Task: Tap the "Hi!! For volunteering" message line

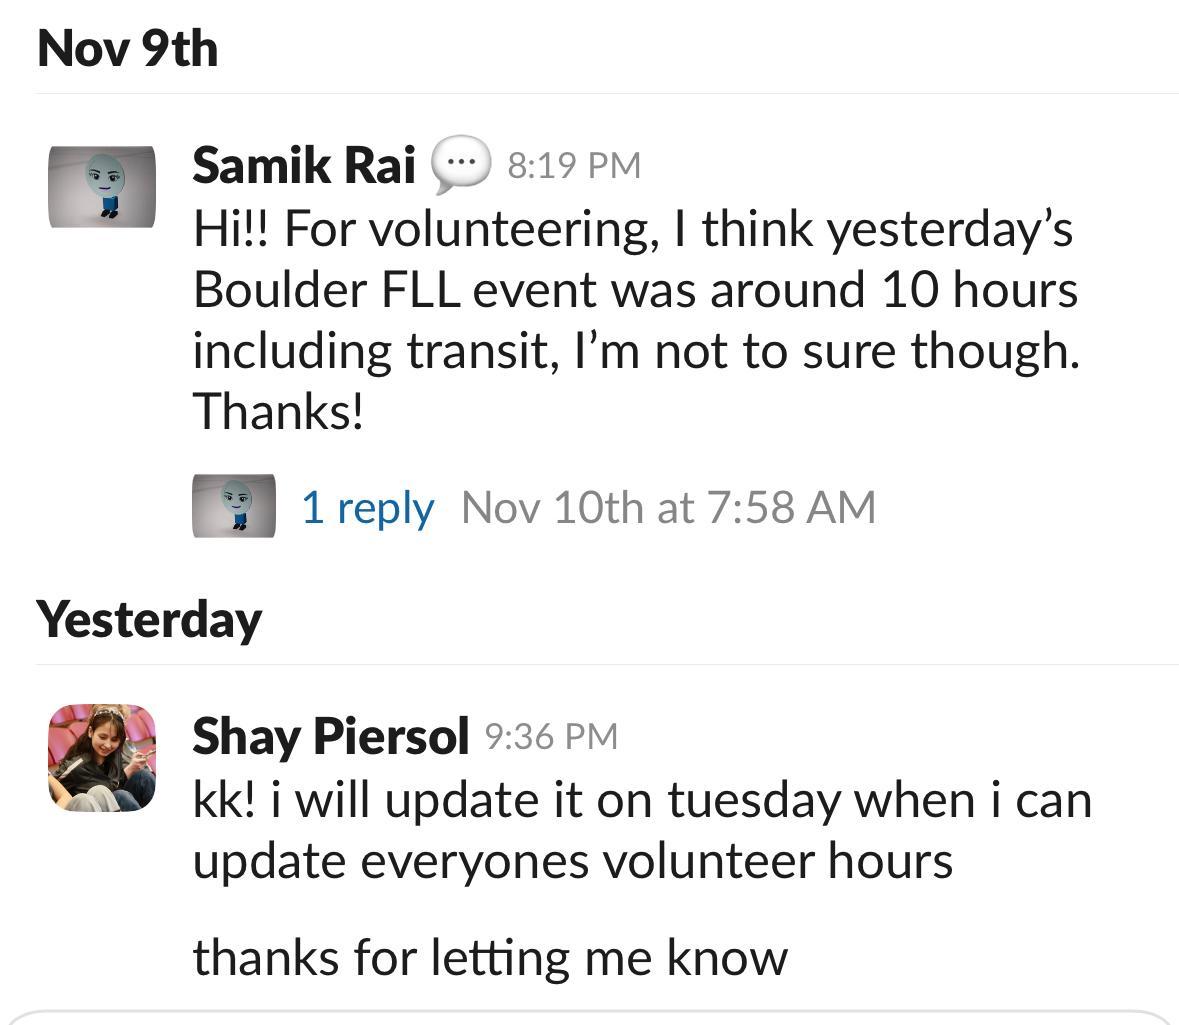Action: coord(632,229)
